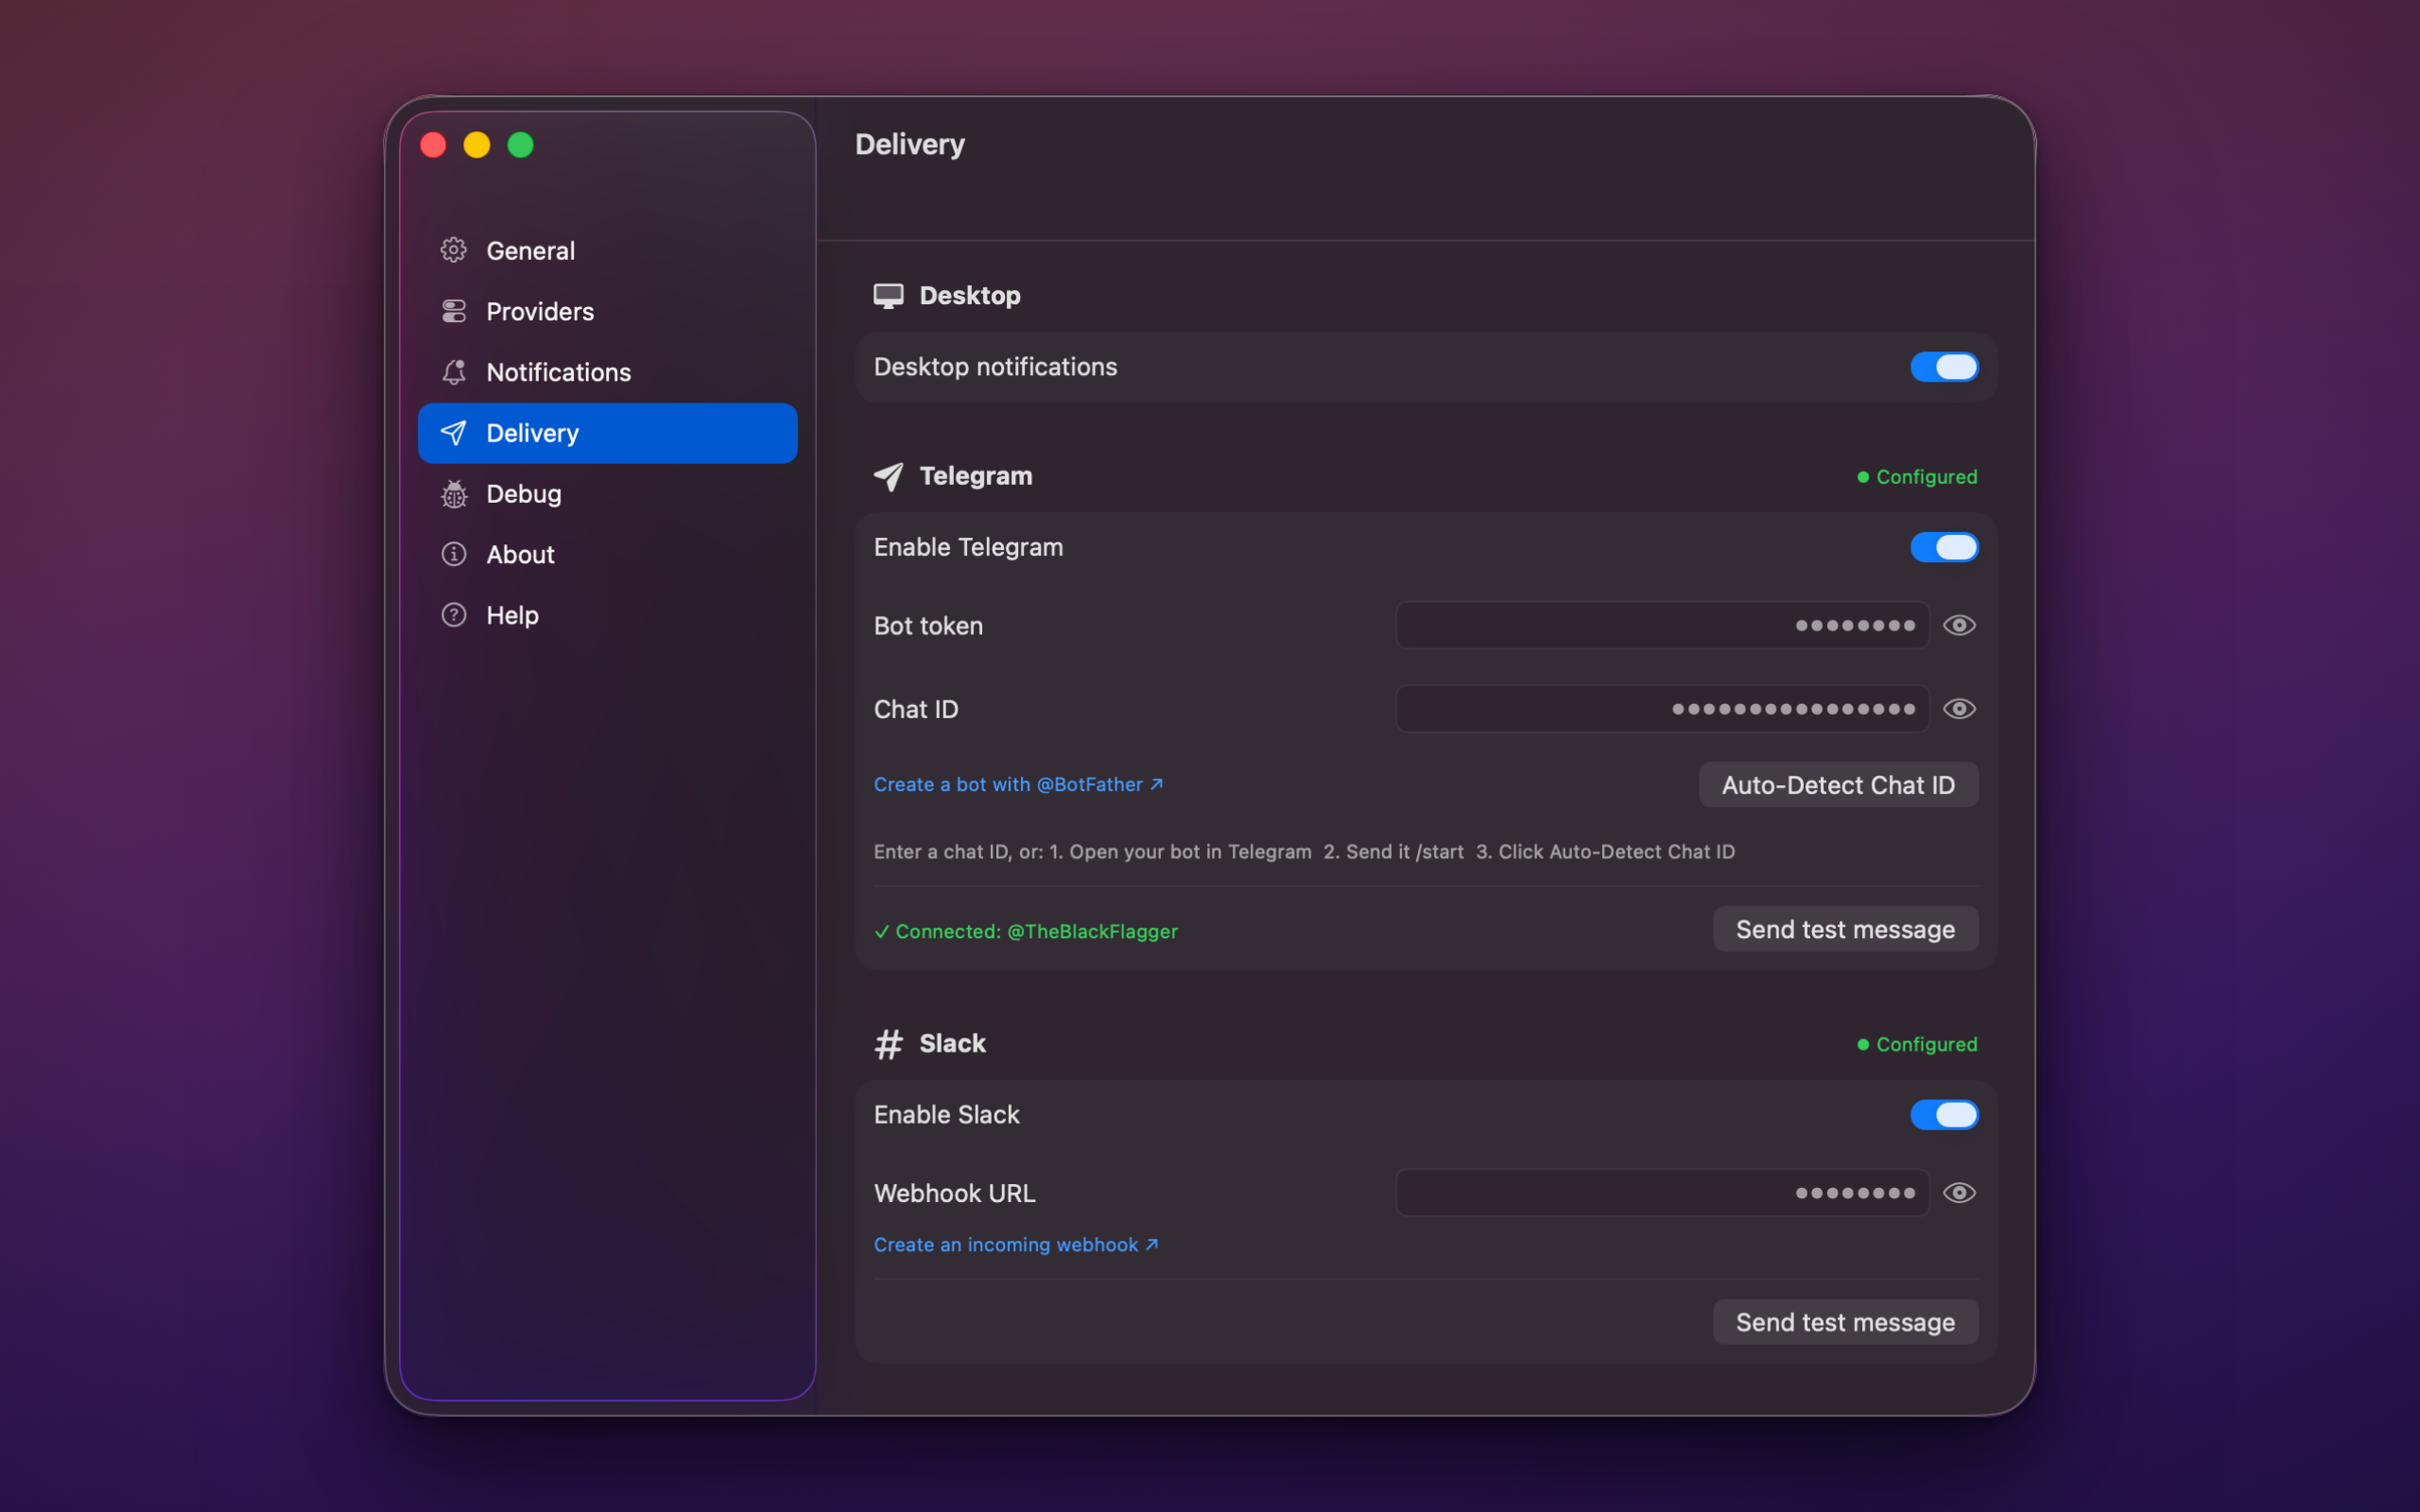The image size is (2420, 1512).
Task: Click the Slack Configured status label
Action: pyautogui.click(x=1917, y=1044)
